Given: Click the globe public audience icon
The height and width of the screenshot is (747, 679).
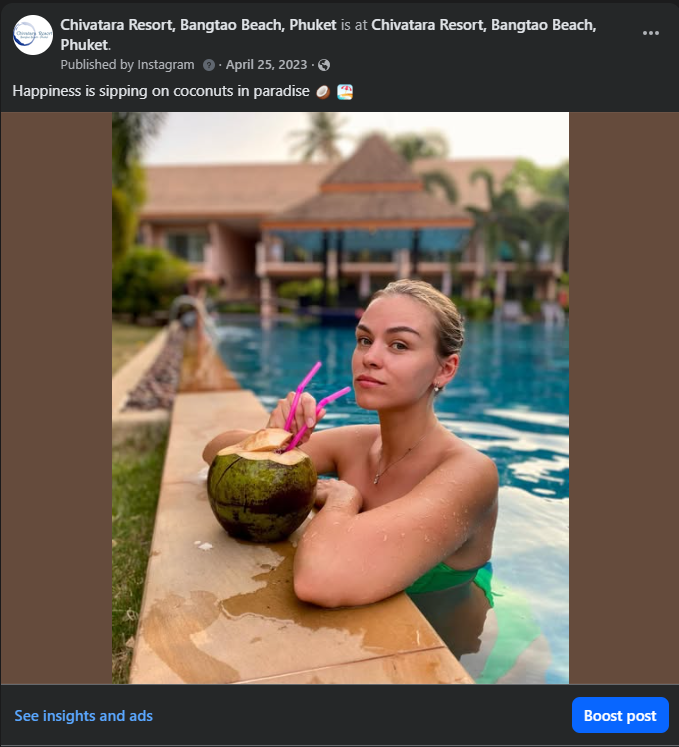Looking at the screenshot, I should [323, 65].
